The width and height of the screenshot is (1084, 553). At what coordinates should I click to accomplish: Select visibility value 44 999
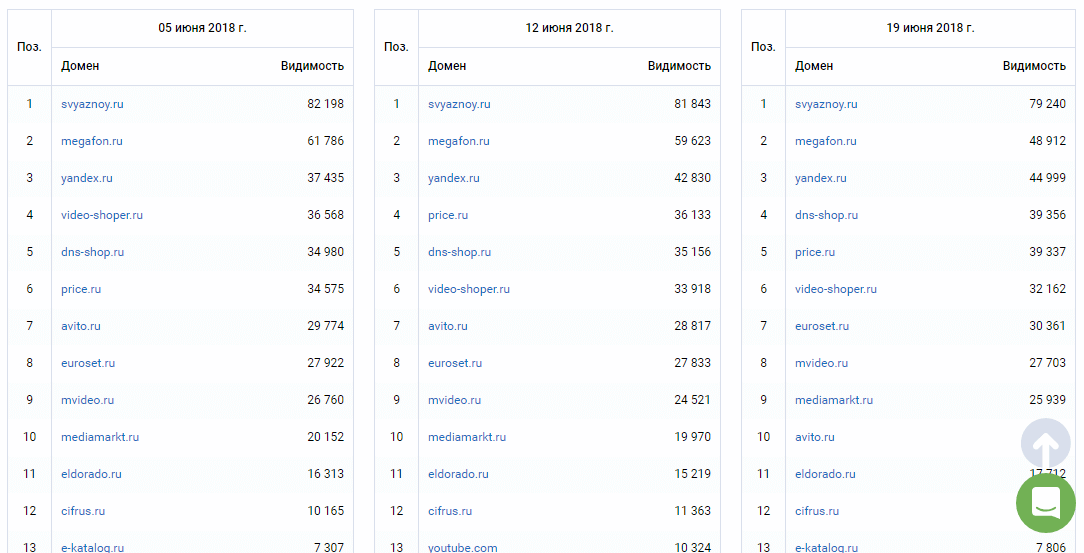click(x=1047, y=178)
